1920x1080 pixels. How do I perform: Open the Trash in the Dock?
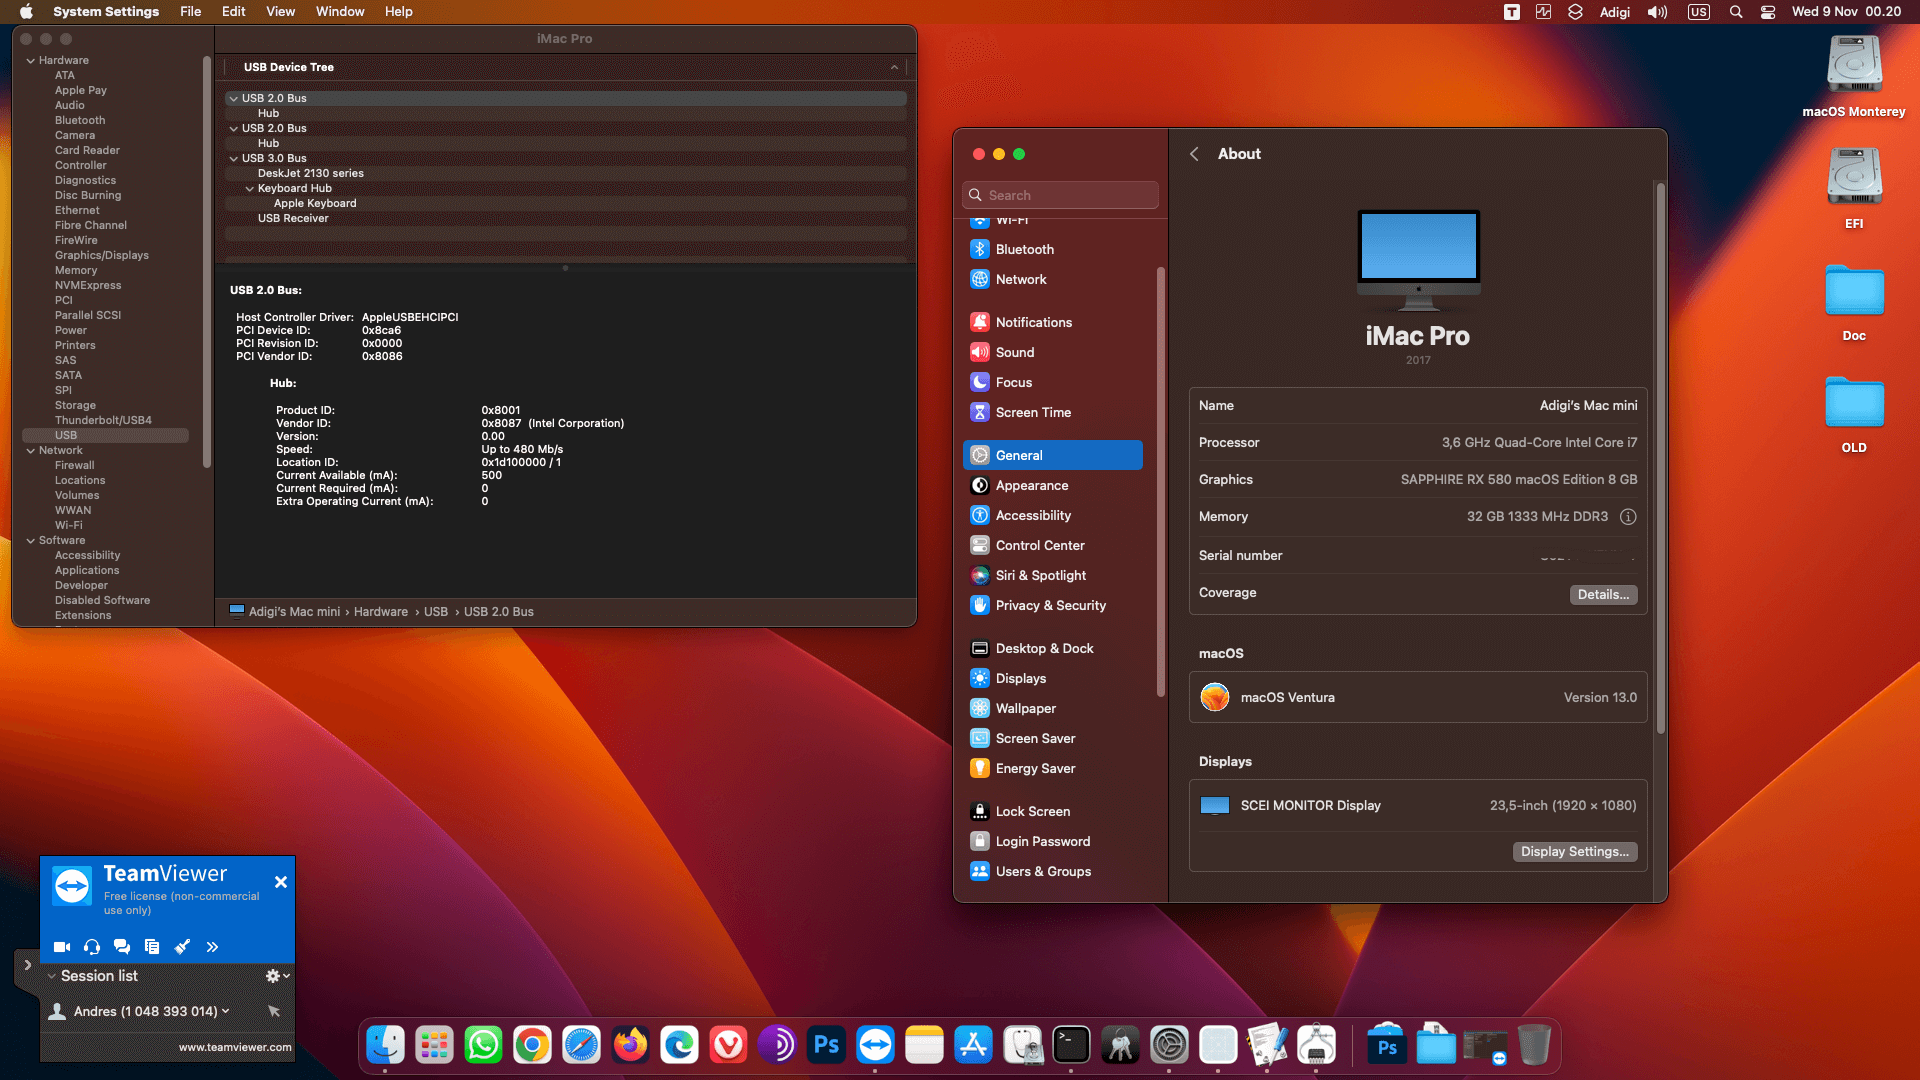tap(1534, 1045)
